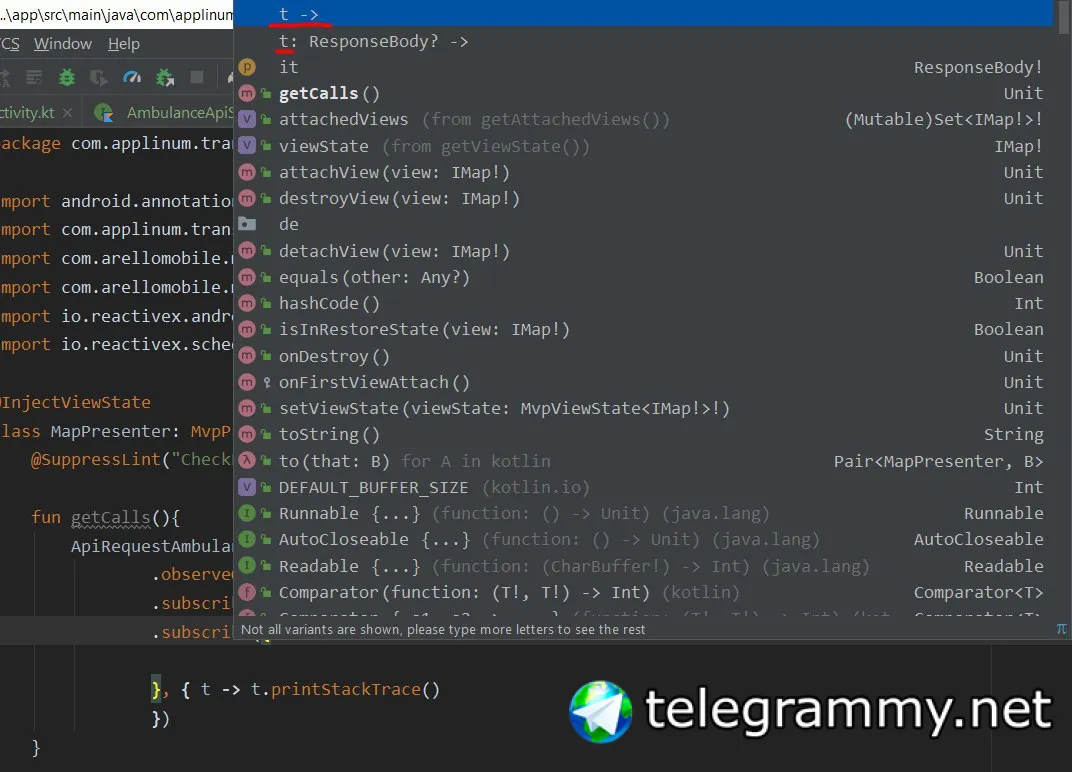
Task: Choose 't: ResponseBody? ->' suggestion
Action: (x=643, y=41)
